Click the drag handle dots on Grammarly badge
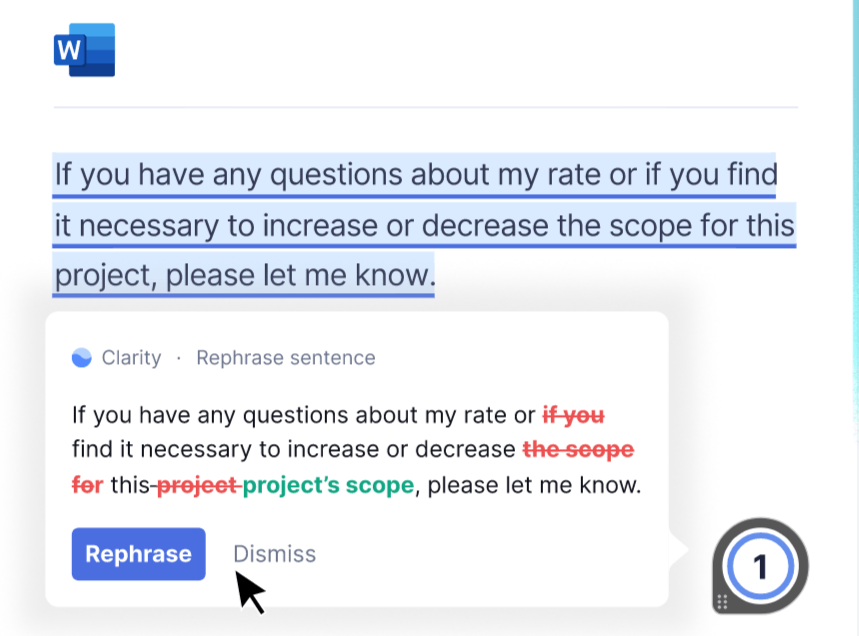The height and width of the screenshot is (636, 859). click(x=722, y=601)
